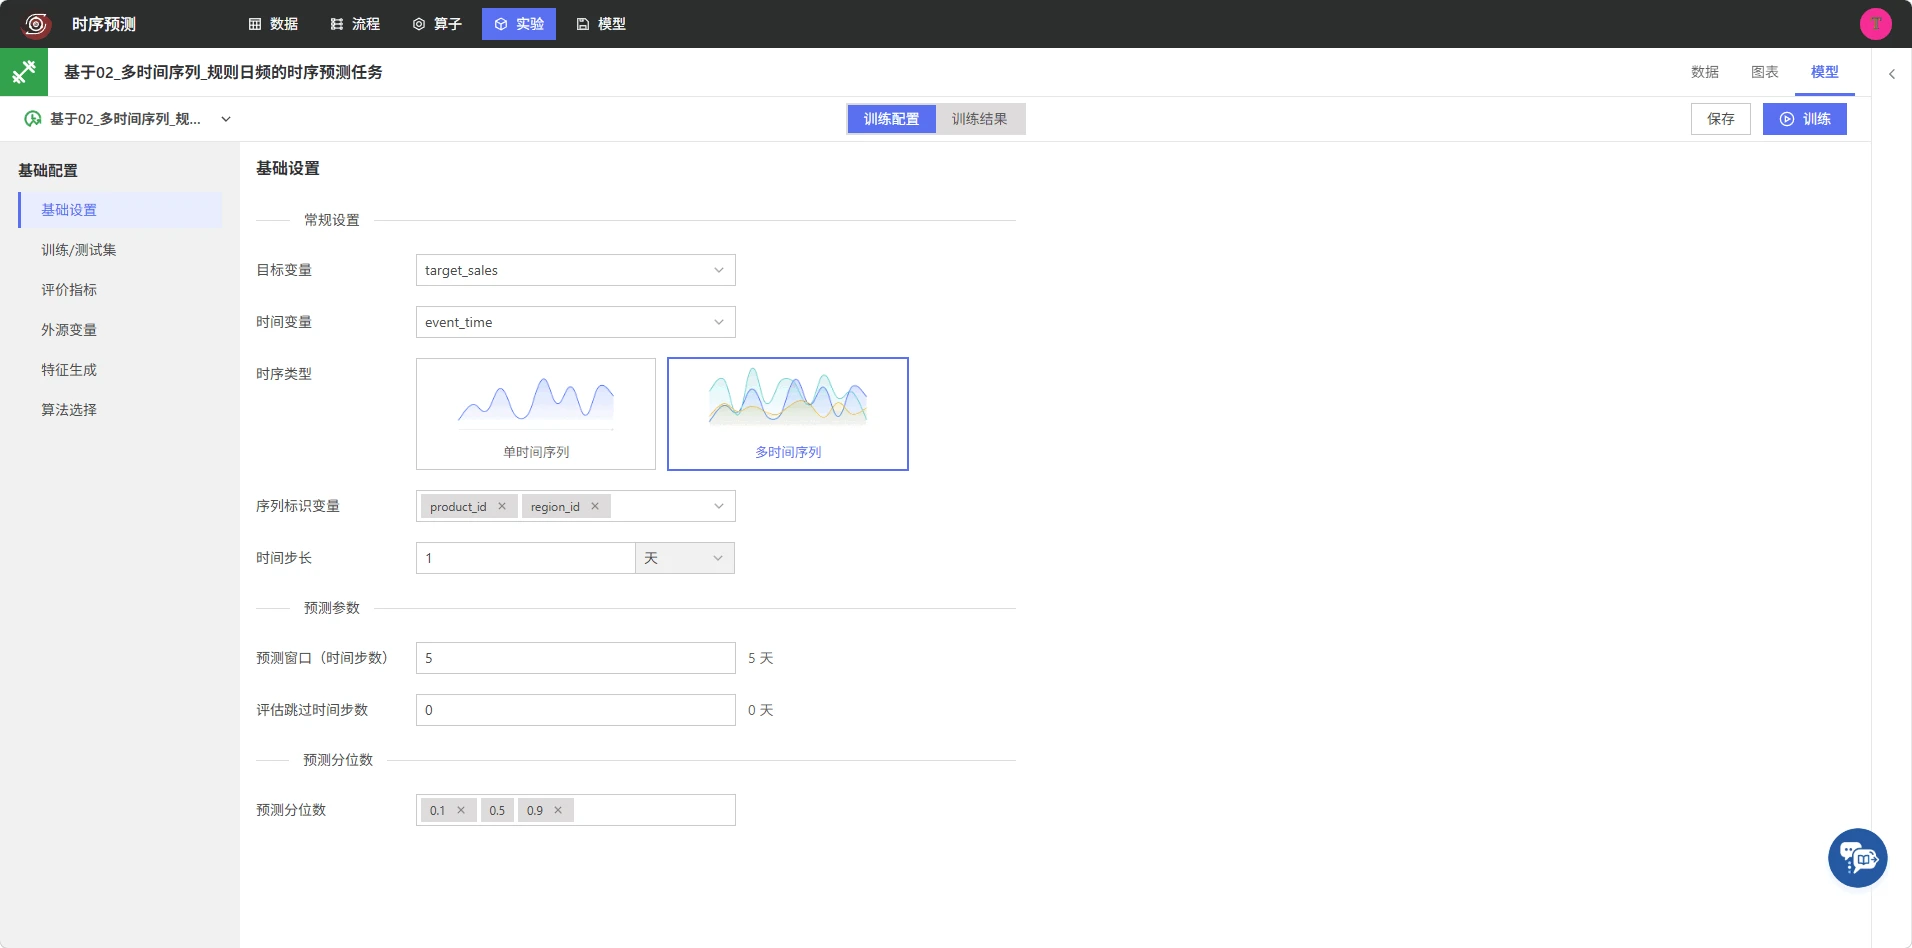Start training with 训练 button
1912x948 pixels.
coord(1805,119)
